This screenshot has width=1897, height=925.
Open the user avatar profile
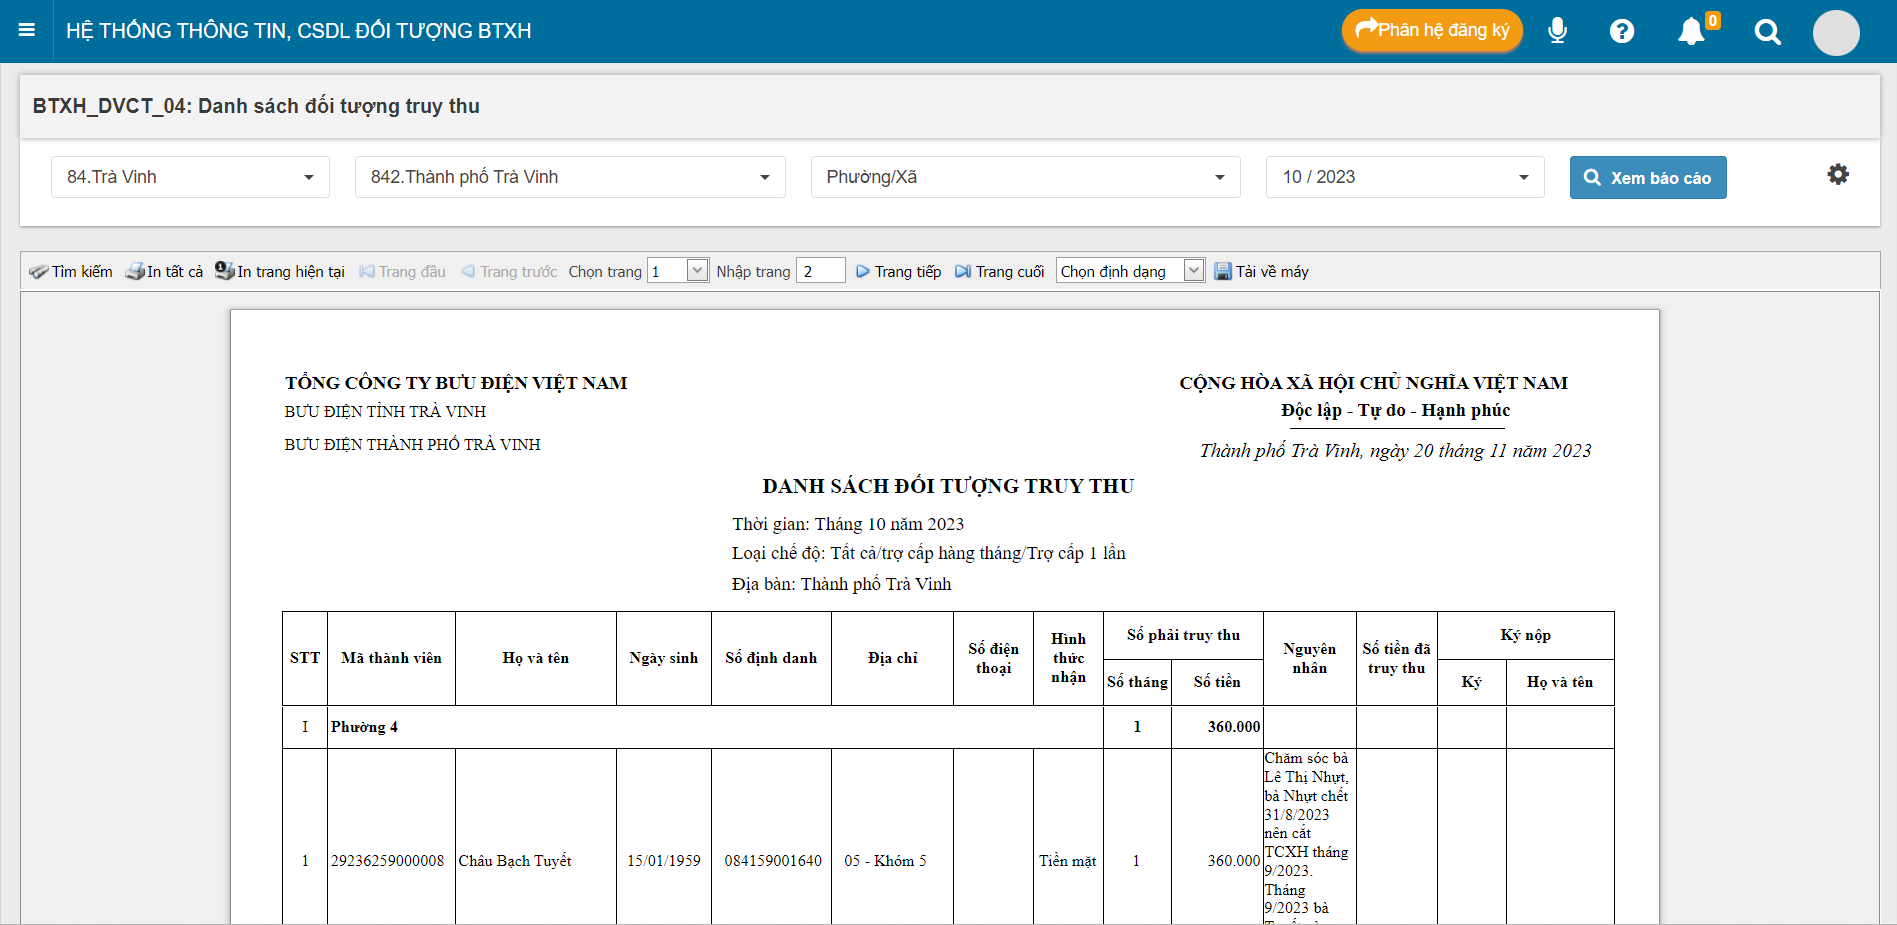tap(1835, 33)
